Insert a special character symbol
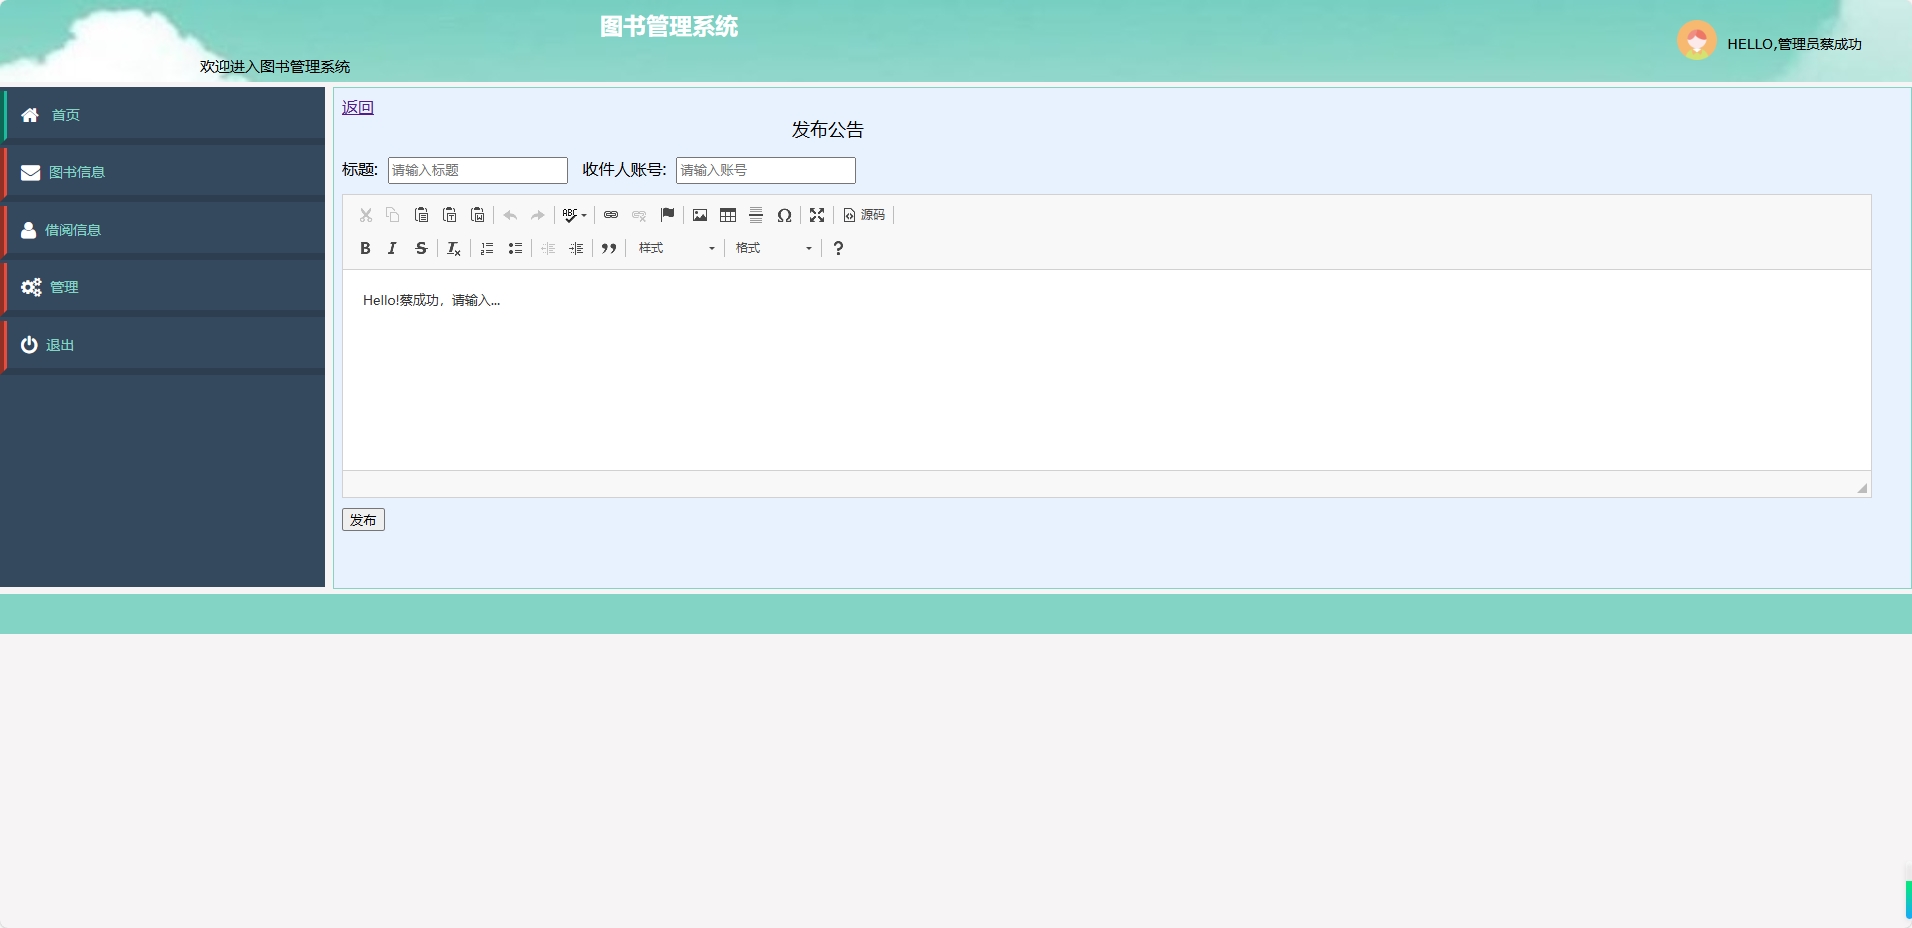Screen dimensions: 1912x928 pyautogui.click(x=785, y=215)
